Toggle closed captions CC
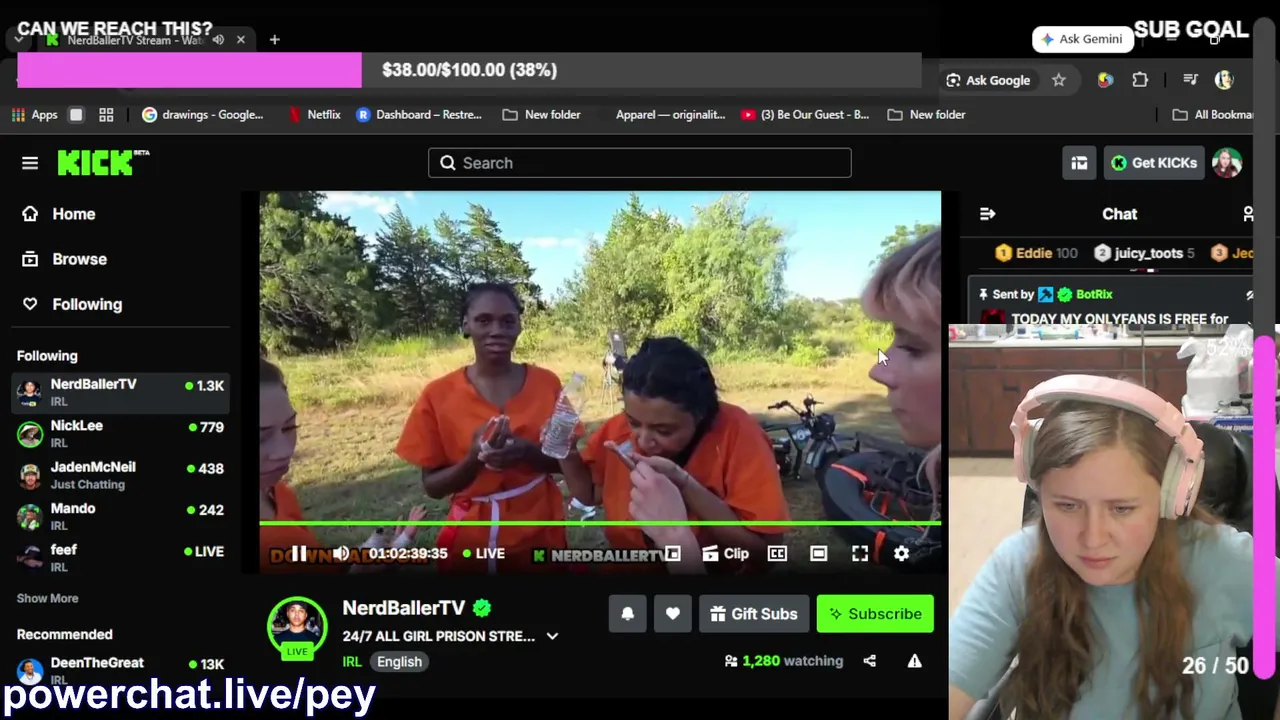Image resolution: width=1280 pixels, height=720 pixels. [777, 553]
